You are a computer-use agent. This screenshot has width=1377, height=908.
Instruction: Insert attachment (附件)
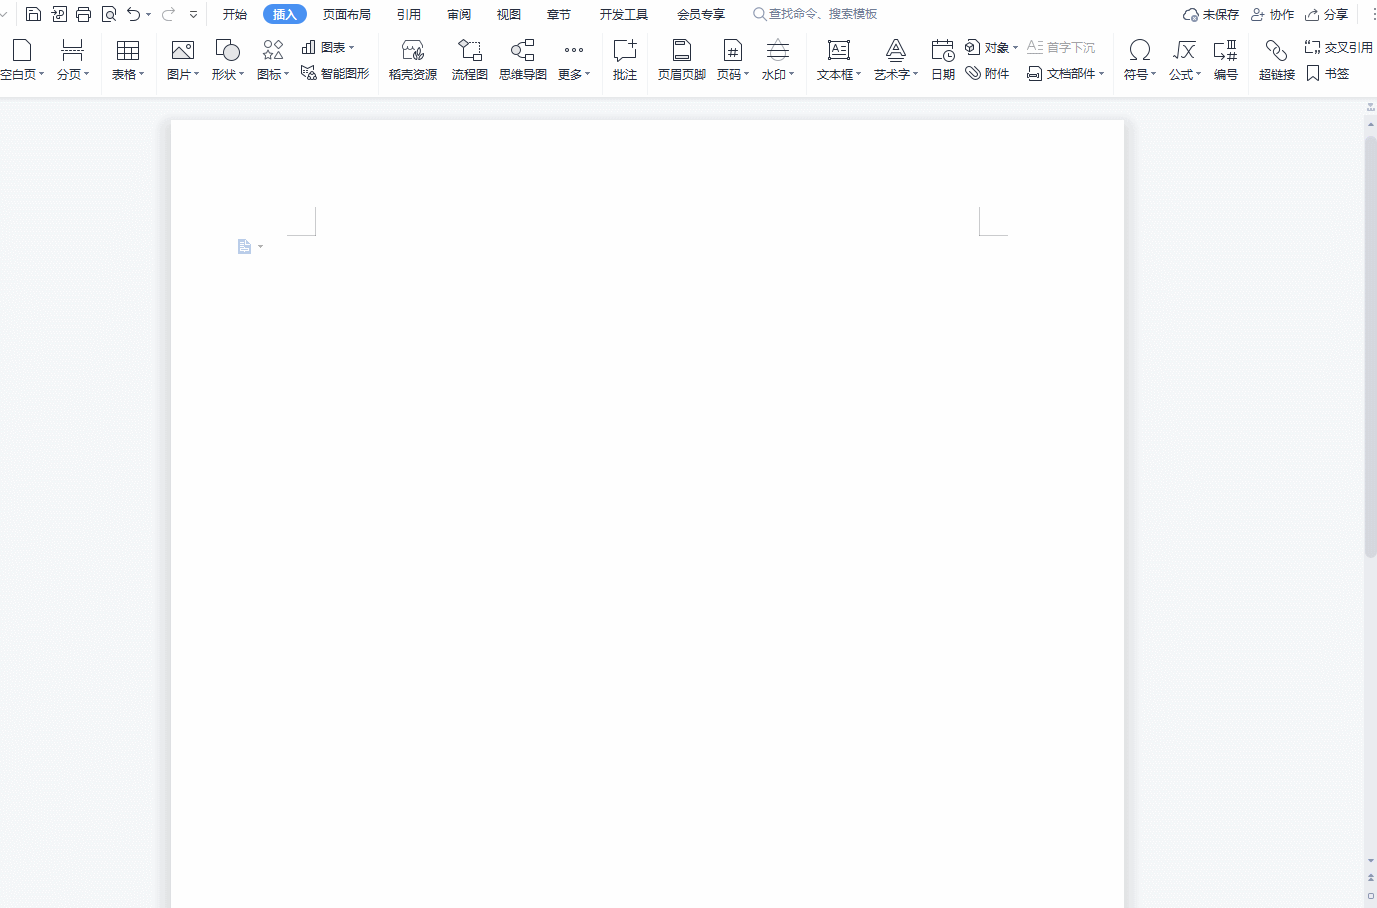pyautogui.click(x=987, y=73)
